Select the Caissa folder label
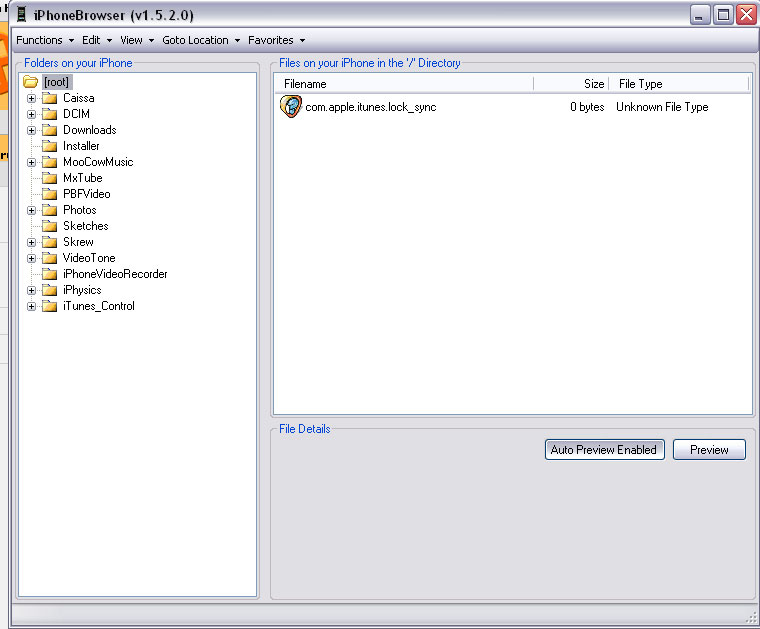Screen dimensions: 760x629 (79, 98)
